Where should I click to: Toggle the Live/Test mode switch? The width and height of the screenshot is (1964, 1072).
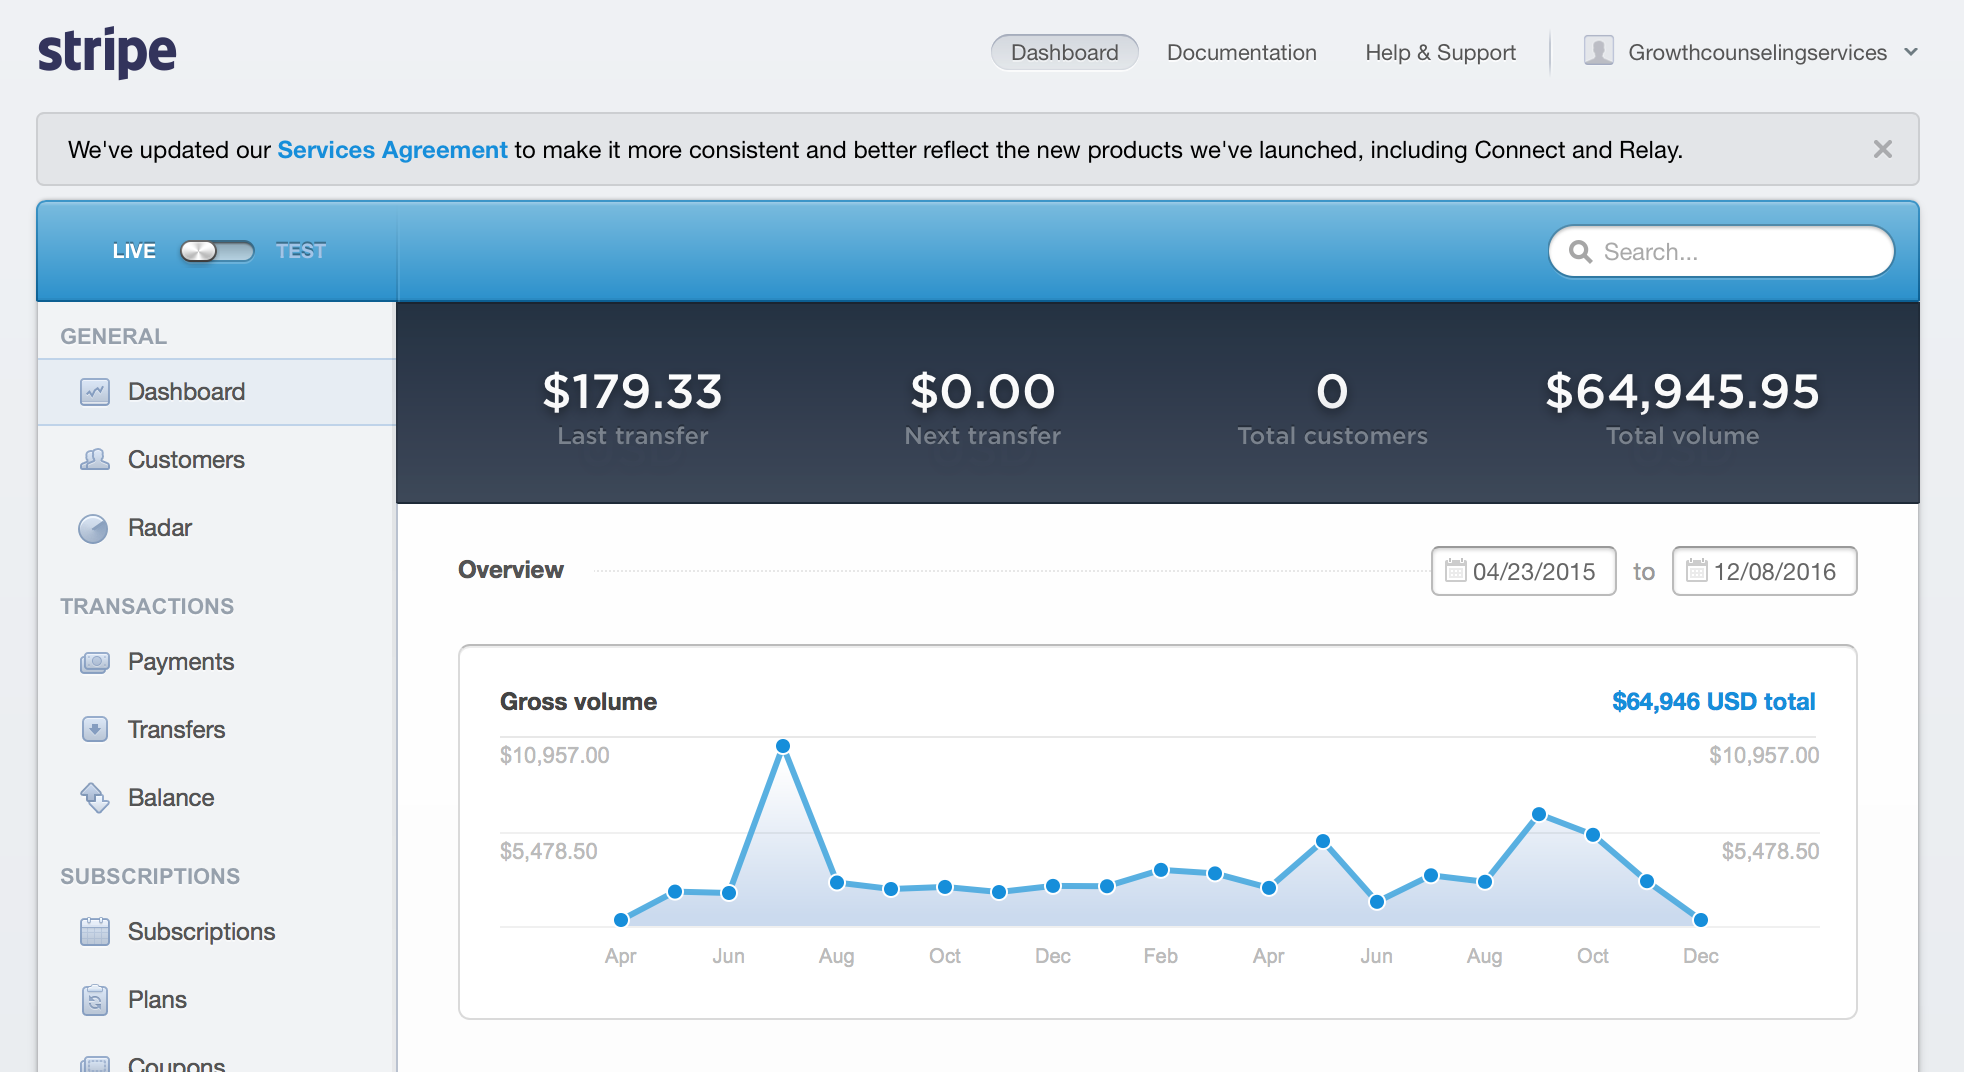click(x=217, y=251)
